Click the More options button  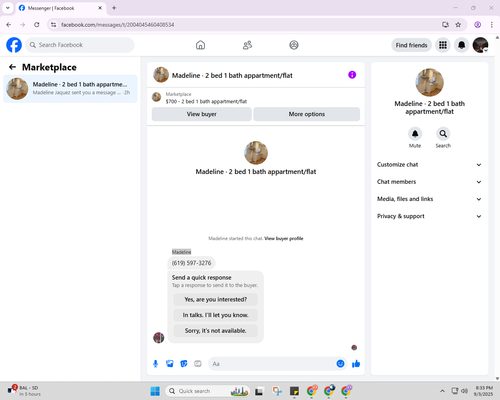[307, 114]
